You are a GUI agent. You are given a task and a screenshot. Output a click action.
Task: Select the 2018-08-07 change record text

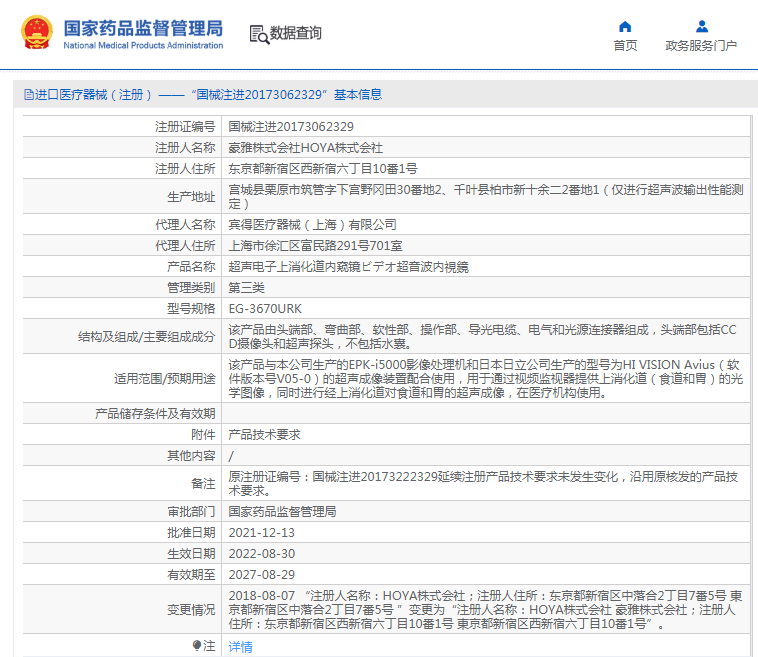coord(485,610)
